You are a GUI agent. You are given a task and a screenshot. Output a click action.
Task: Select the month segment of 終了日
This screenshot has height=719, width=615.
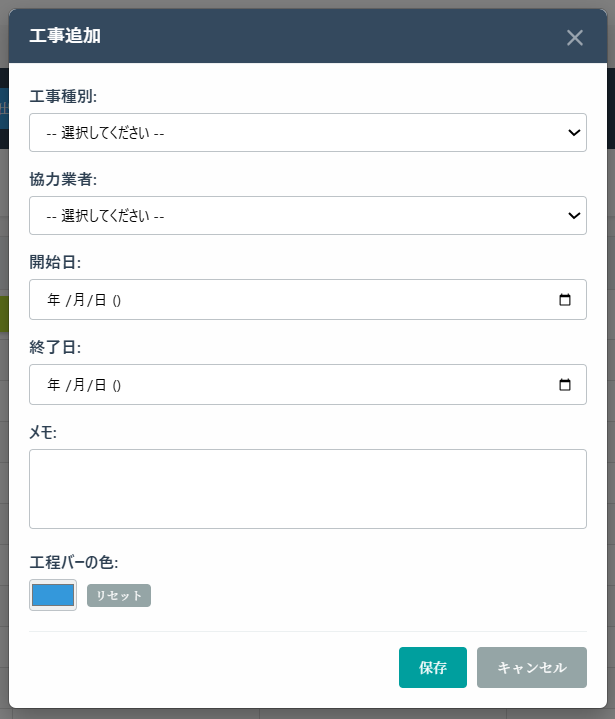coord(78,385)
